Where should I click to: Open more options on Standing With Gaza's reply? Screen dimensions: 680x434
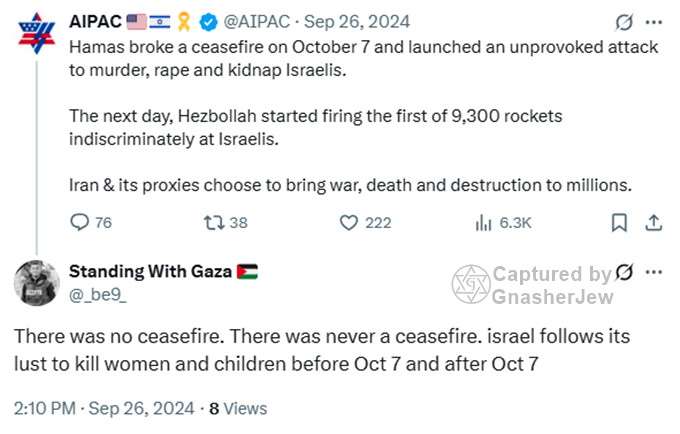point(654,272)
